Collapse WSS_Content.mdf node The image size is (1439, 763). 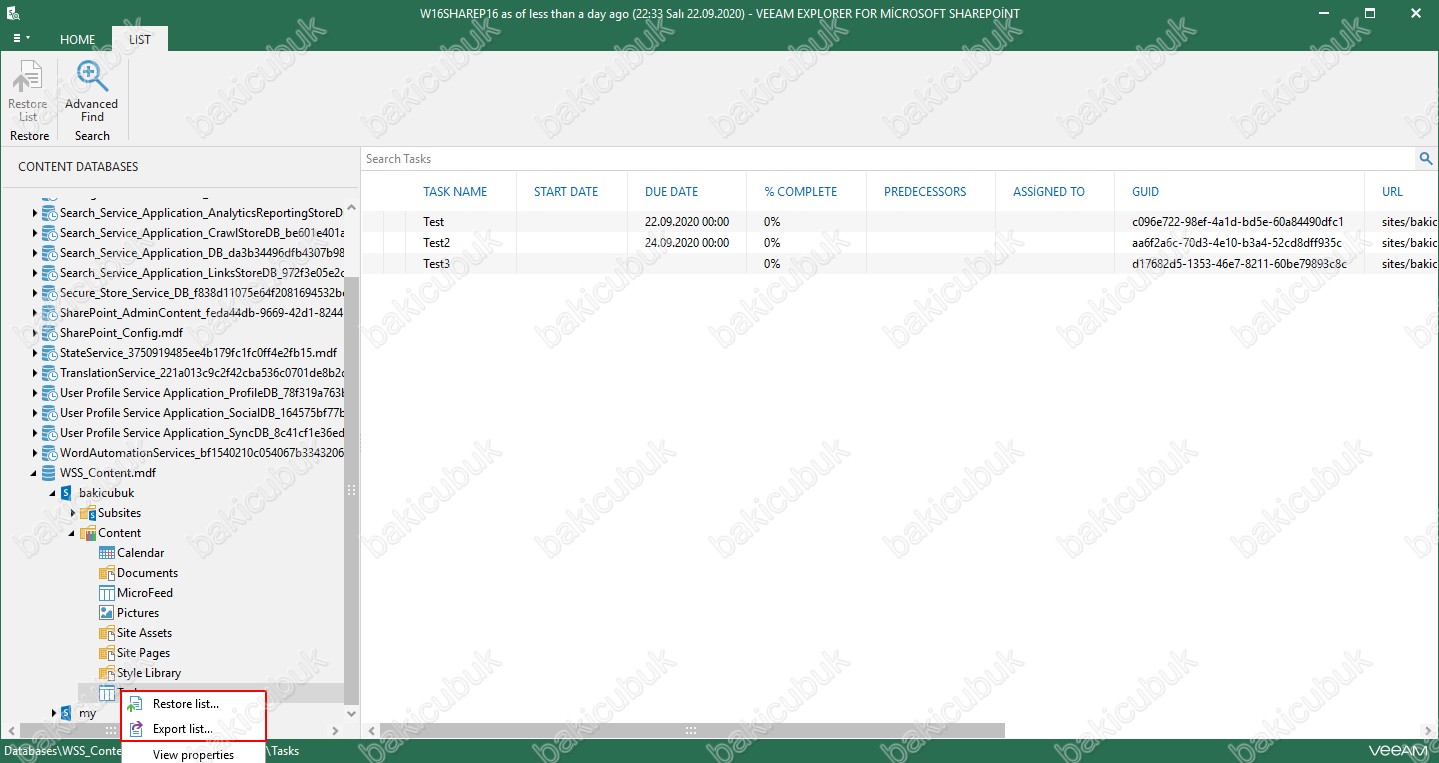35,473
